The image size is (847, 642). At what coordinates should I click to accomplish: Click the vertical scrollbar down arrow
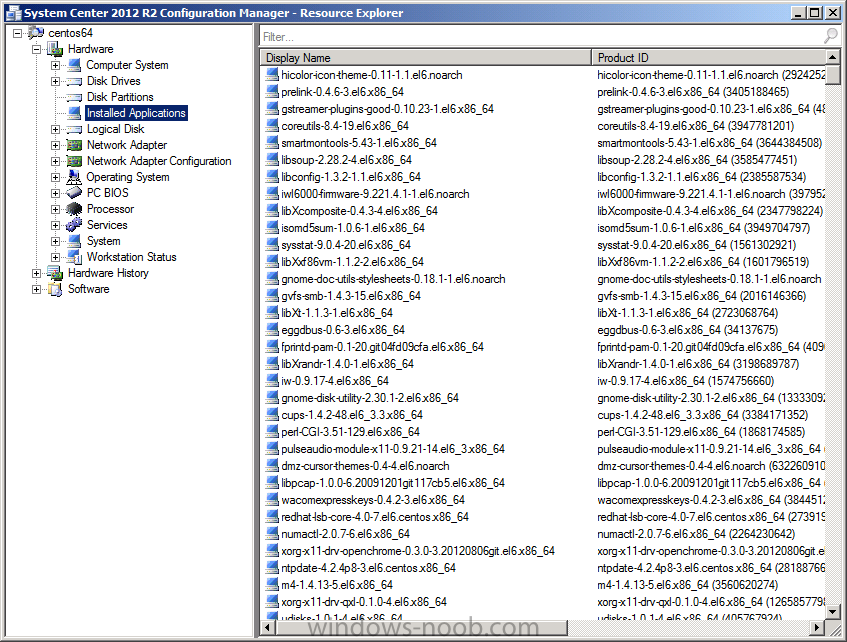click(x=832, y=612)
